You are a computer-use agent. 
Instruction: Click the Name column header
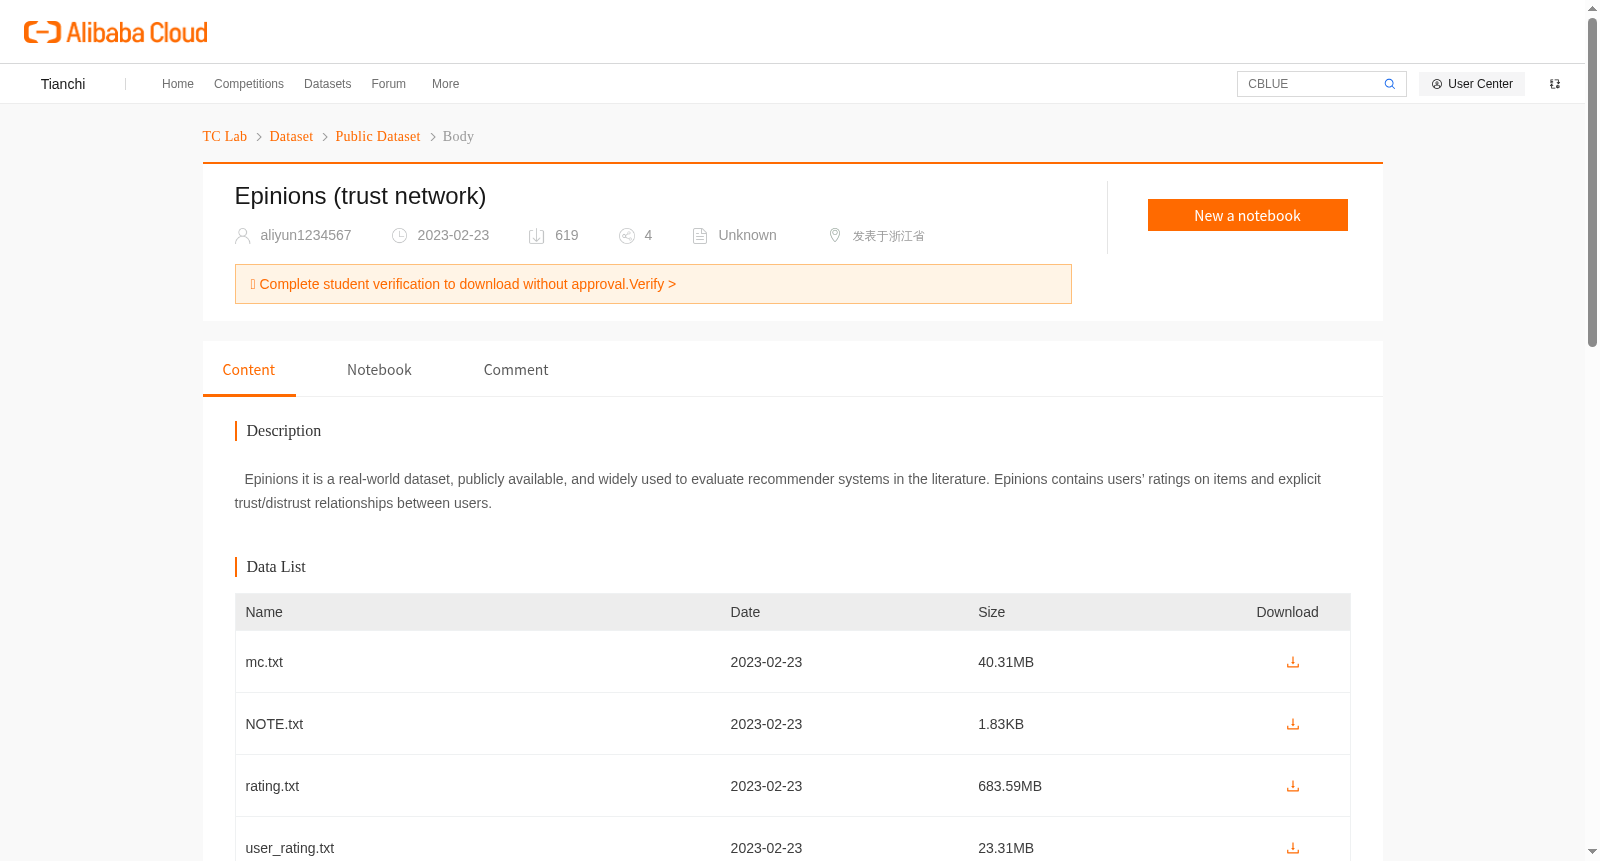point(264,612)
